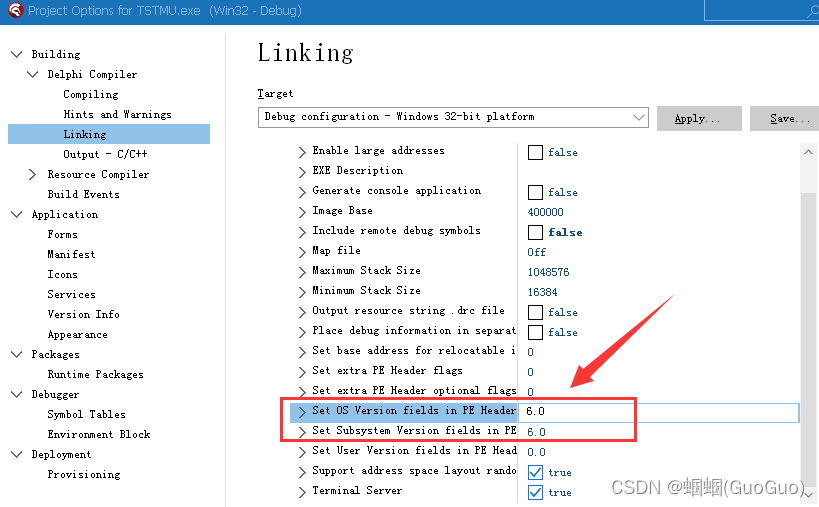Click User Version value 0.0
This screenshot has width=819, height=507.
click(x=536, y=452)
